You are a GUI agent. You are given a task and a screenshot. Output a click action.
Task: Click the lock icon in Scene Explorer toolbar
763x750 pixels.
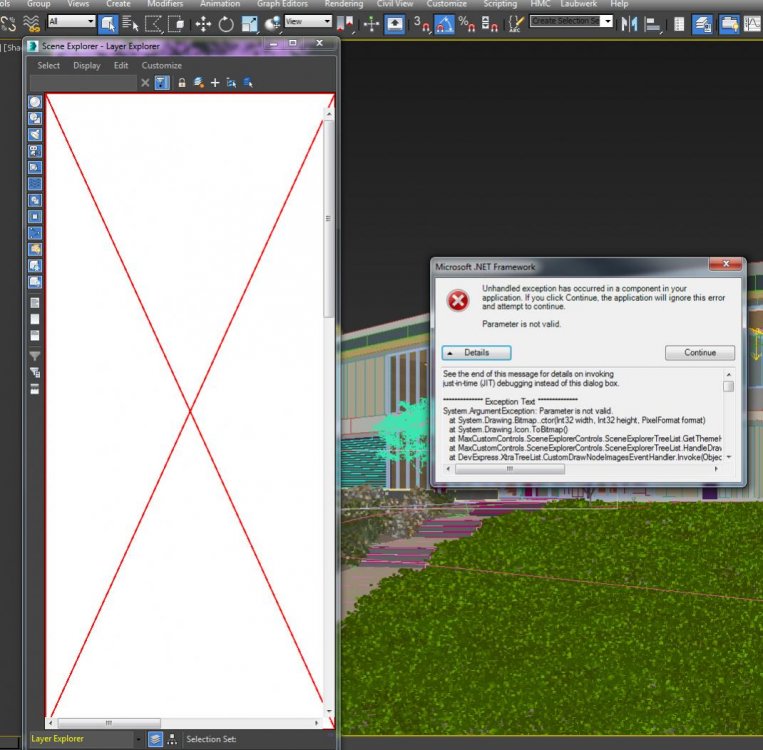click(x=182, y=83)
